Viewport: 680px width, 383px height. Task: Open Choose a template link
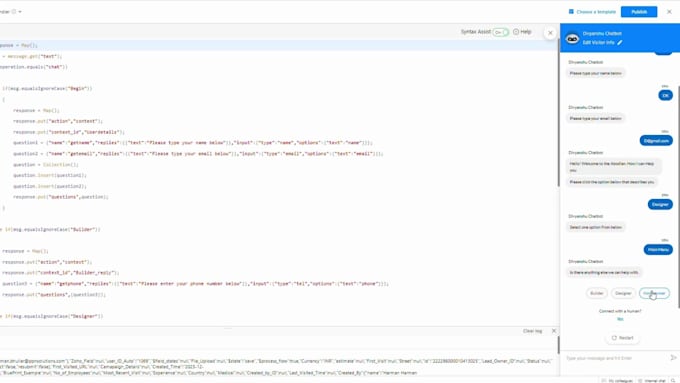coord(596,12)
